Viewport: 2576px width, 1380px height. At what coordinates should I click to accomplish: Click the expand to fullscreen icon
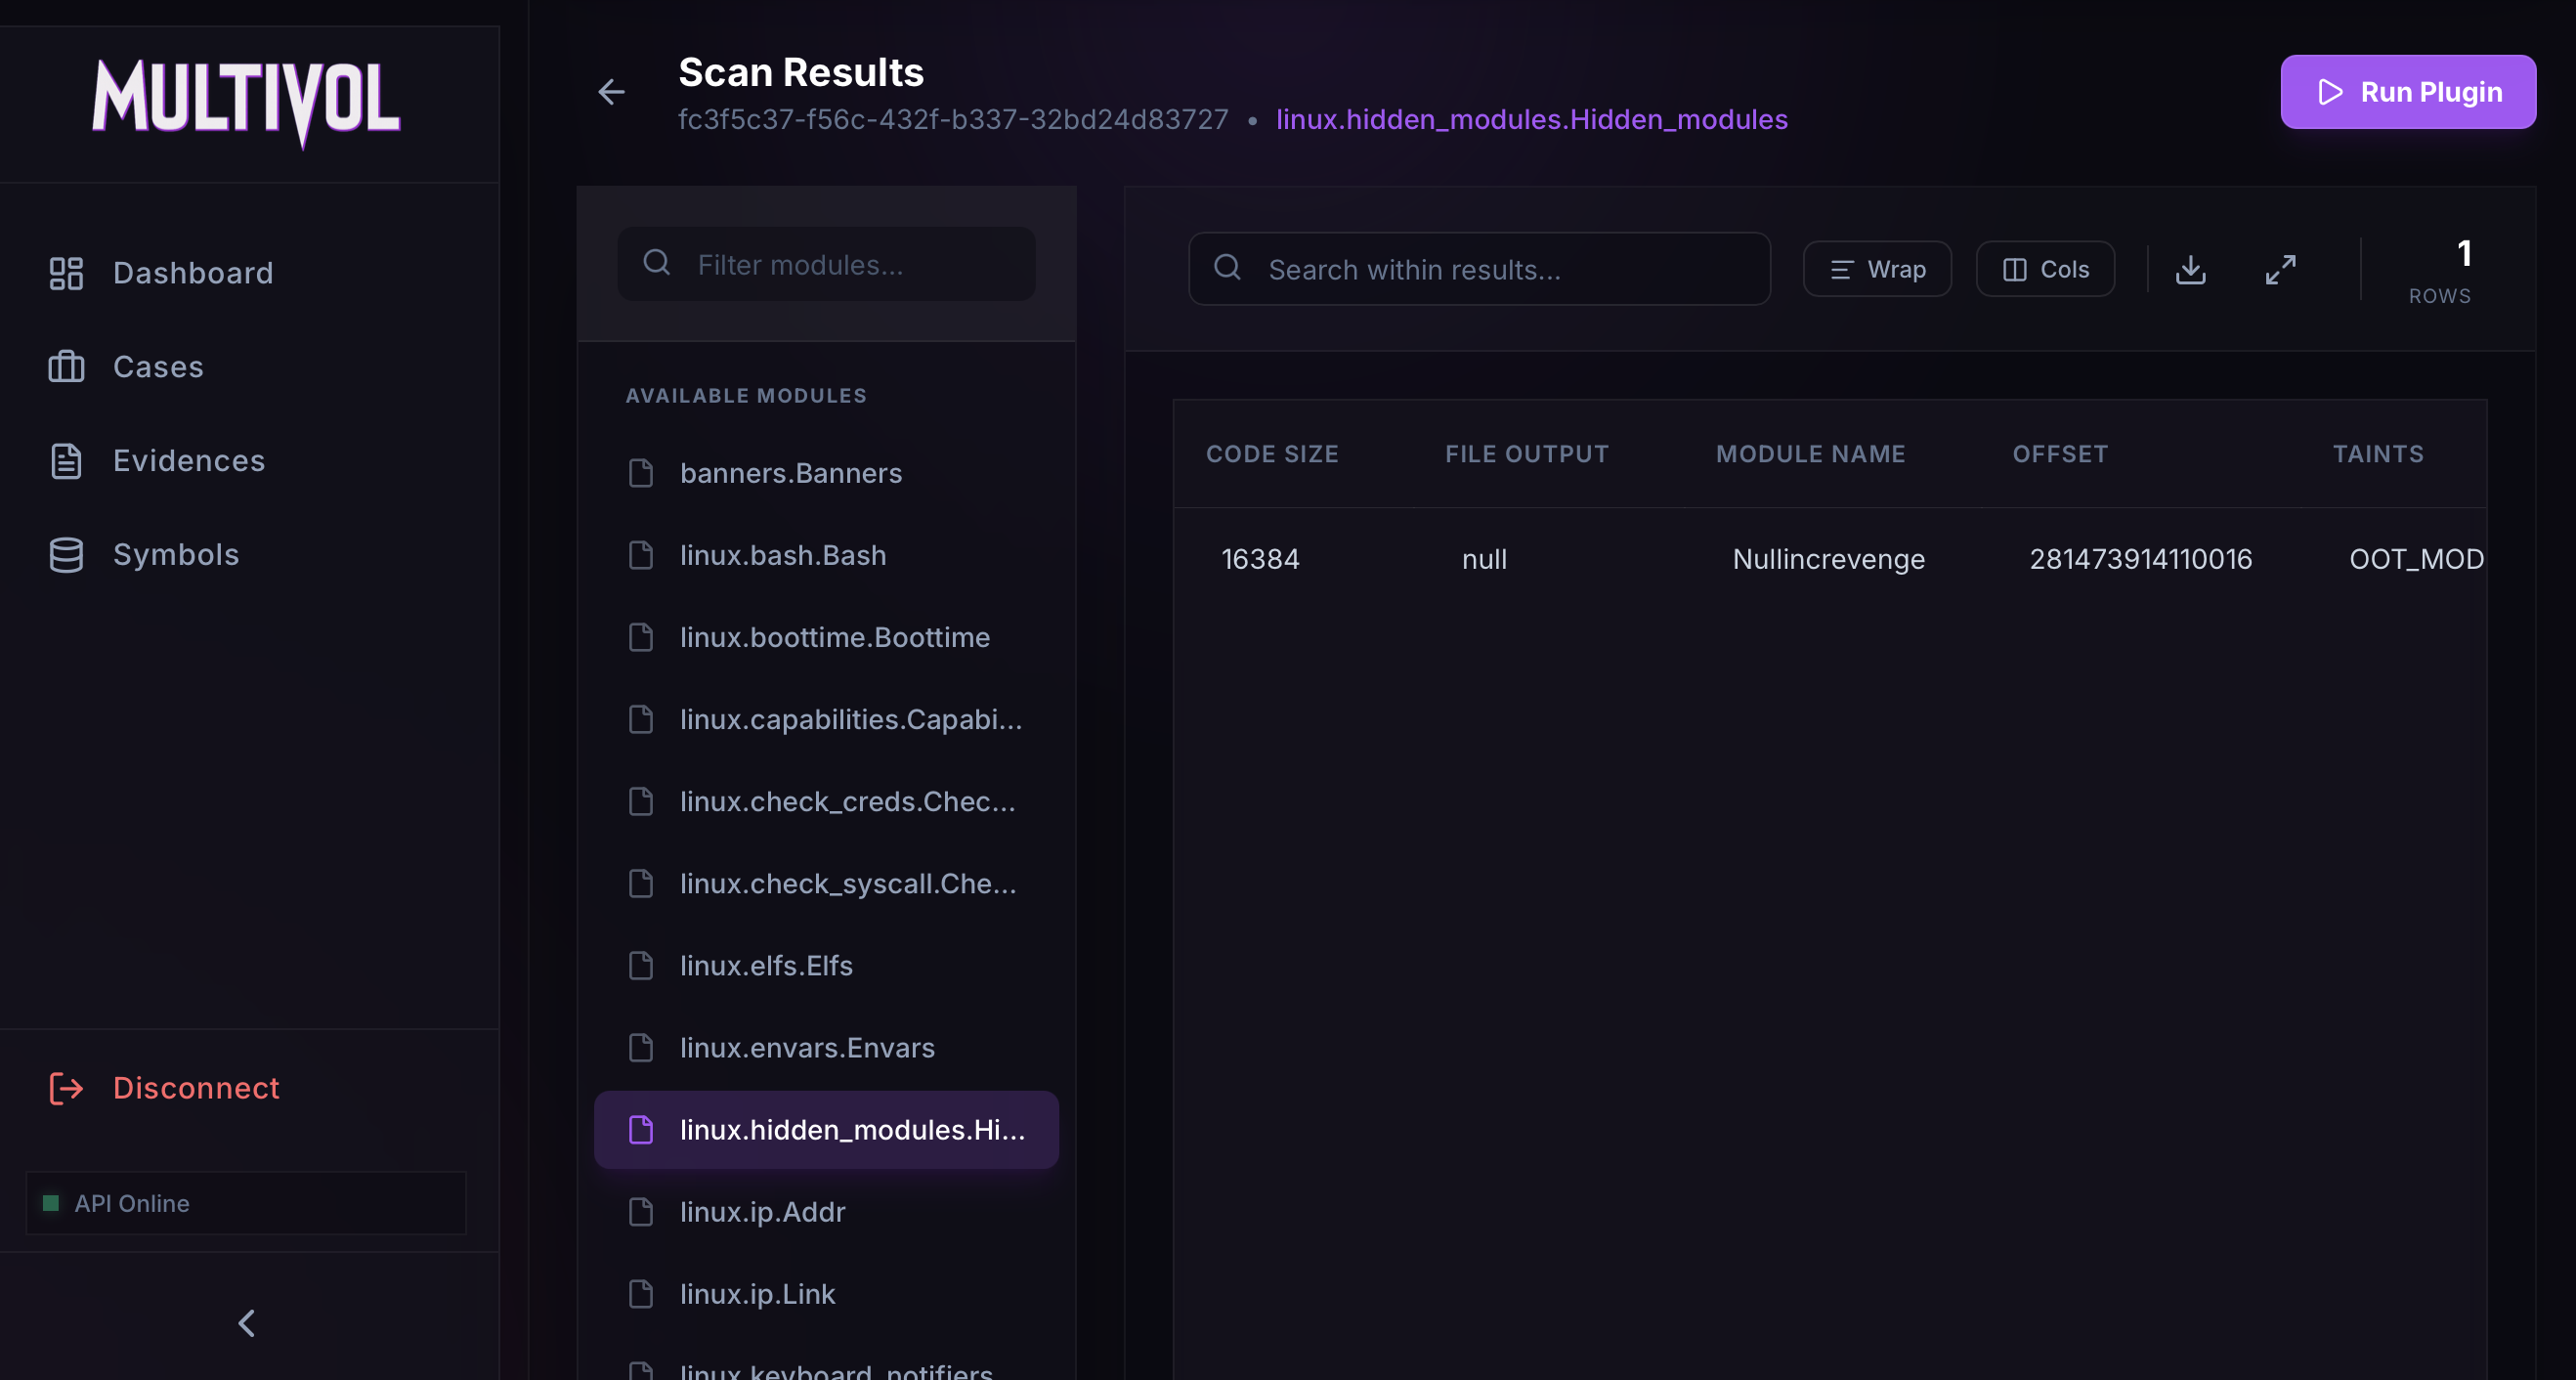(x=2280, y=269)
